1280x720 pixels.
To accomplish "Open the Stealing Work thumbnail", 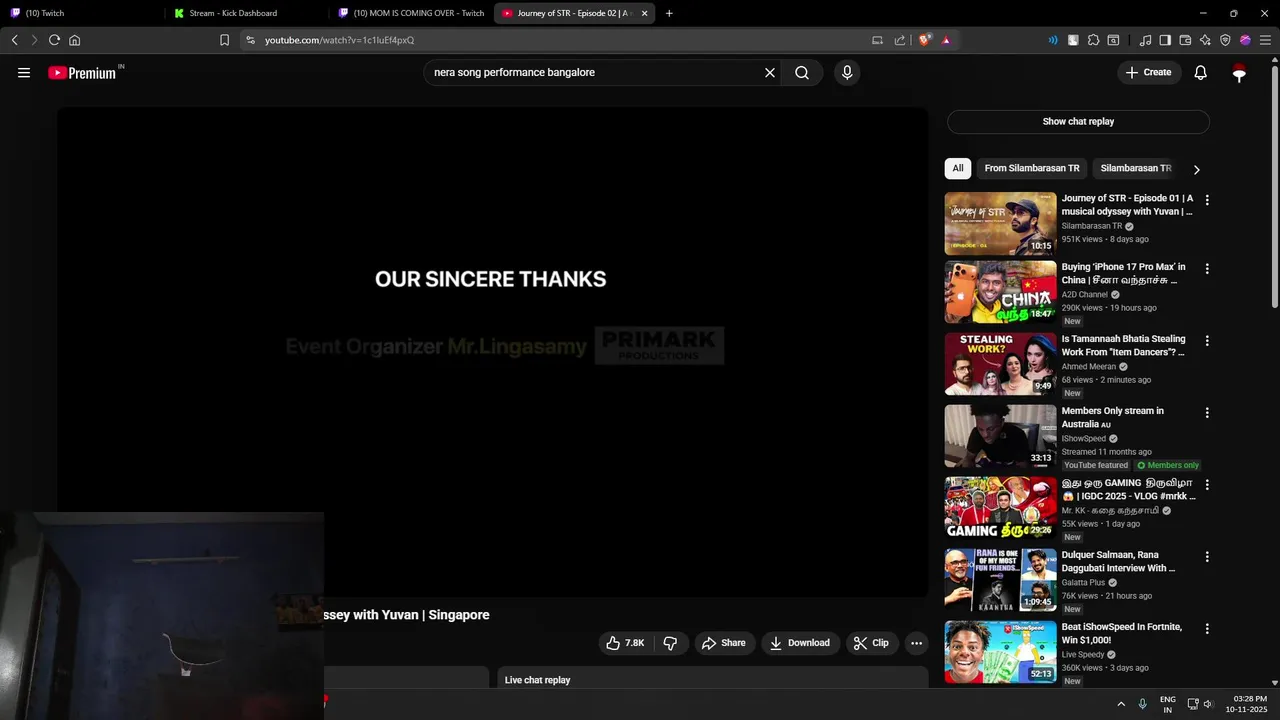I will tap(1000, 364).
